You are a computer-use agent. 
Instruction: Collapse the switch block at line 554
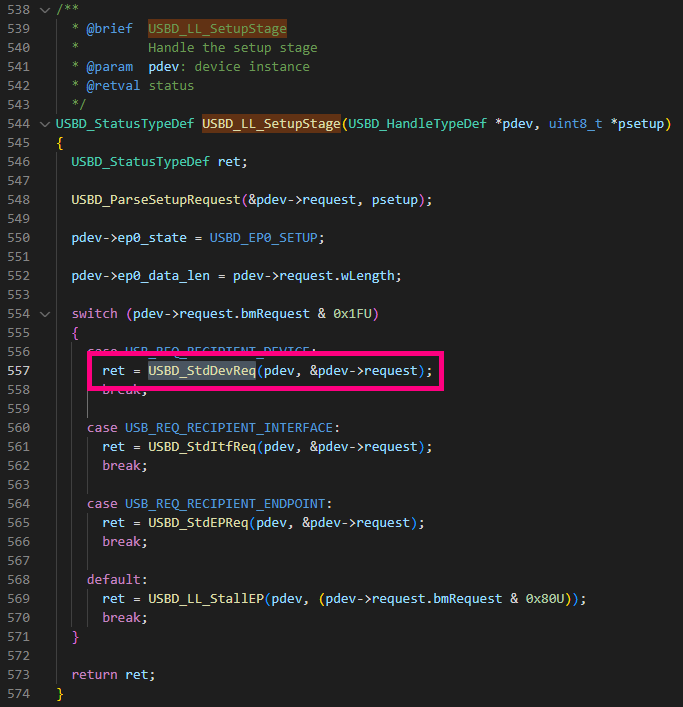pyautogui.click(x=45, y=314)
